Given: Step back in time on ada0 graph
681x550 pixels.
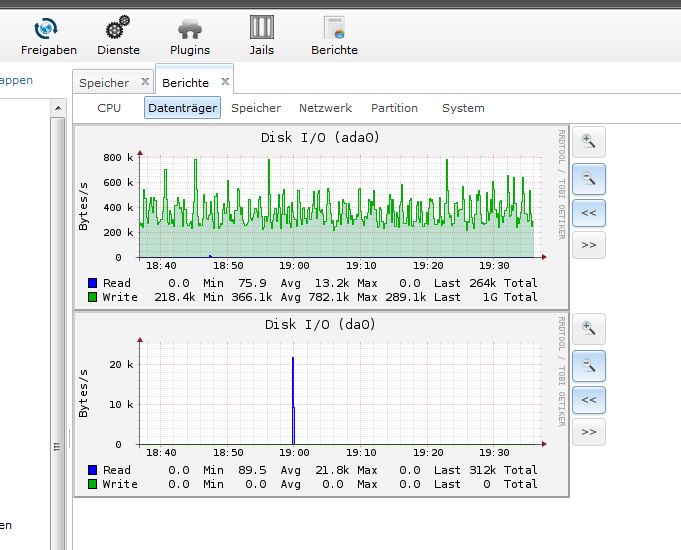Looking at the screenshot, I should (588, 213).
